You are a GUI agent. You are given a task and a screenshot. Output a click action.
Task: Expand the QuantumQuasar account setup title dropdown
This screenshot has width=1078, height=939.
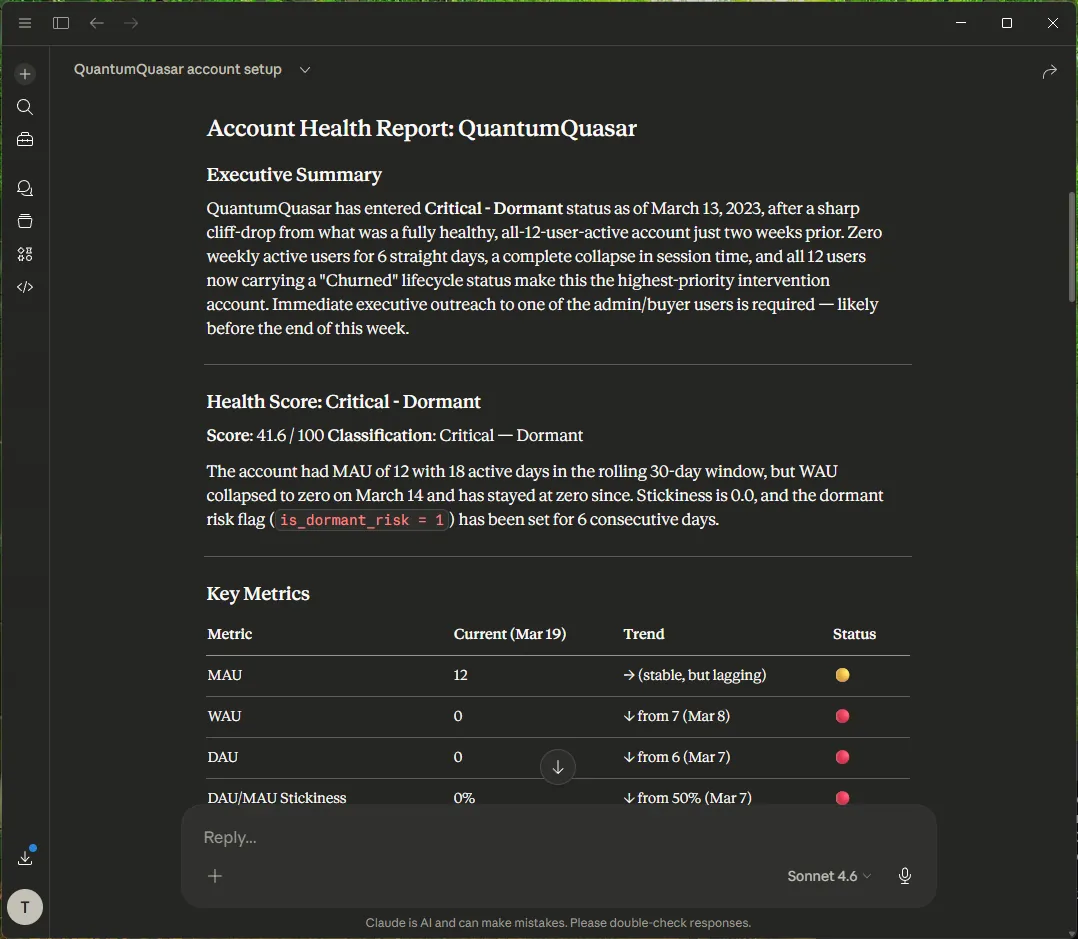click(x=305, y=70)
